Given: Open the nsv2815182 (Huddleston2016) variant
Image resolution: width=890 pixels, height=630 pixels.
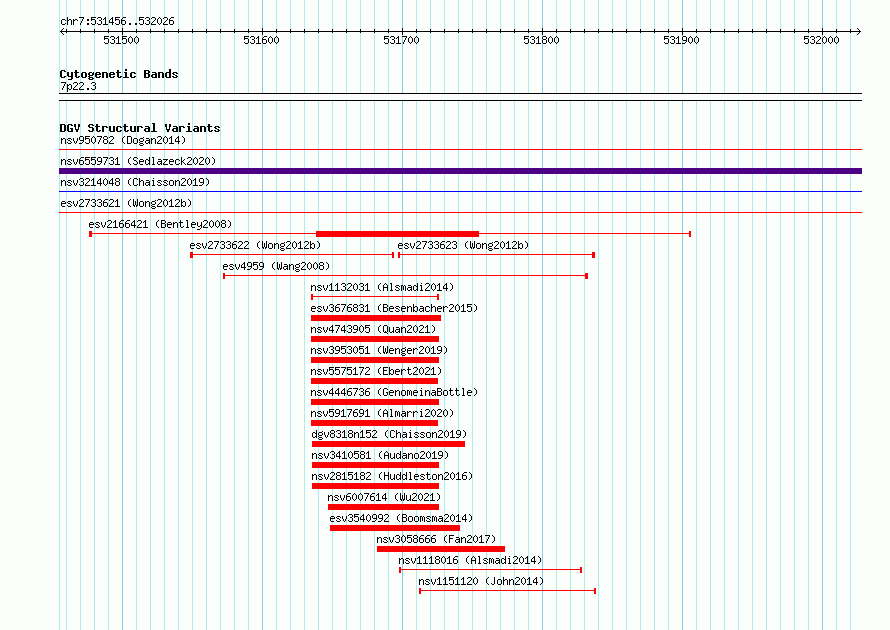Looking at the screenshot, I should click(x=392, y=476).
